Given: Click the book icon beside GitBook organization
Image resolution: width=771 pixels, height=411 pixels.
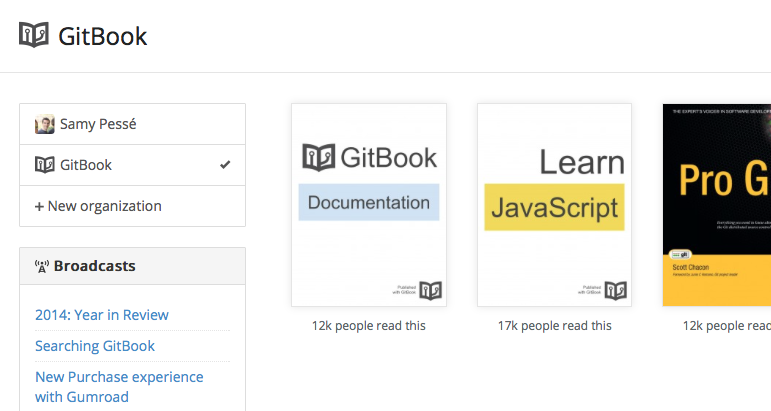Looking at the screenshot, I should click(x=45, y=165).
